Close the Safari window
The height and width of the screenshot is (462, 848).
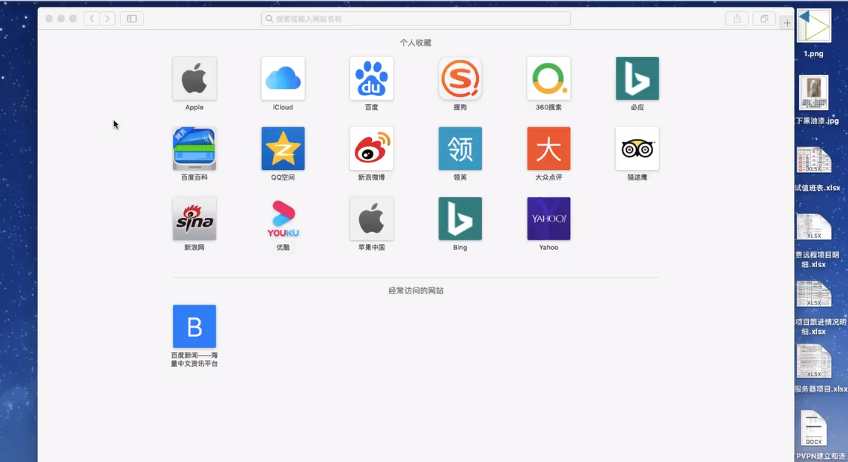(x=49, y=18)
